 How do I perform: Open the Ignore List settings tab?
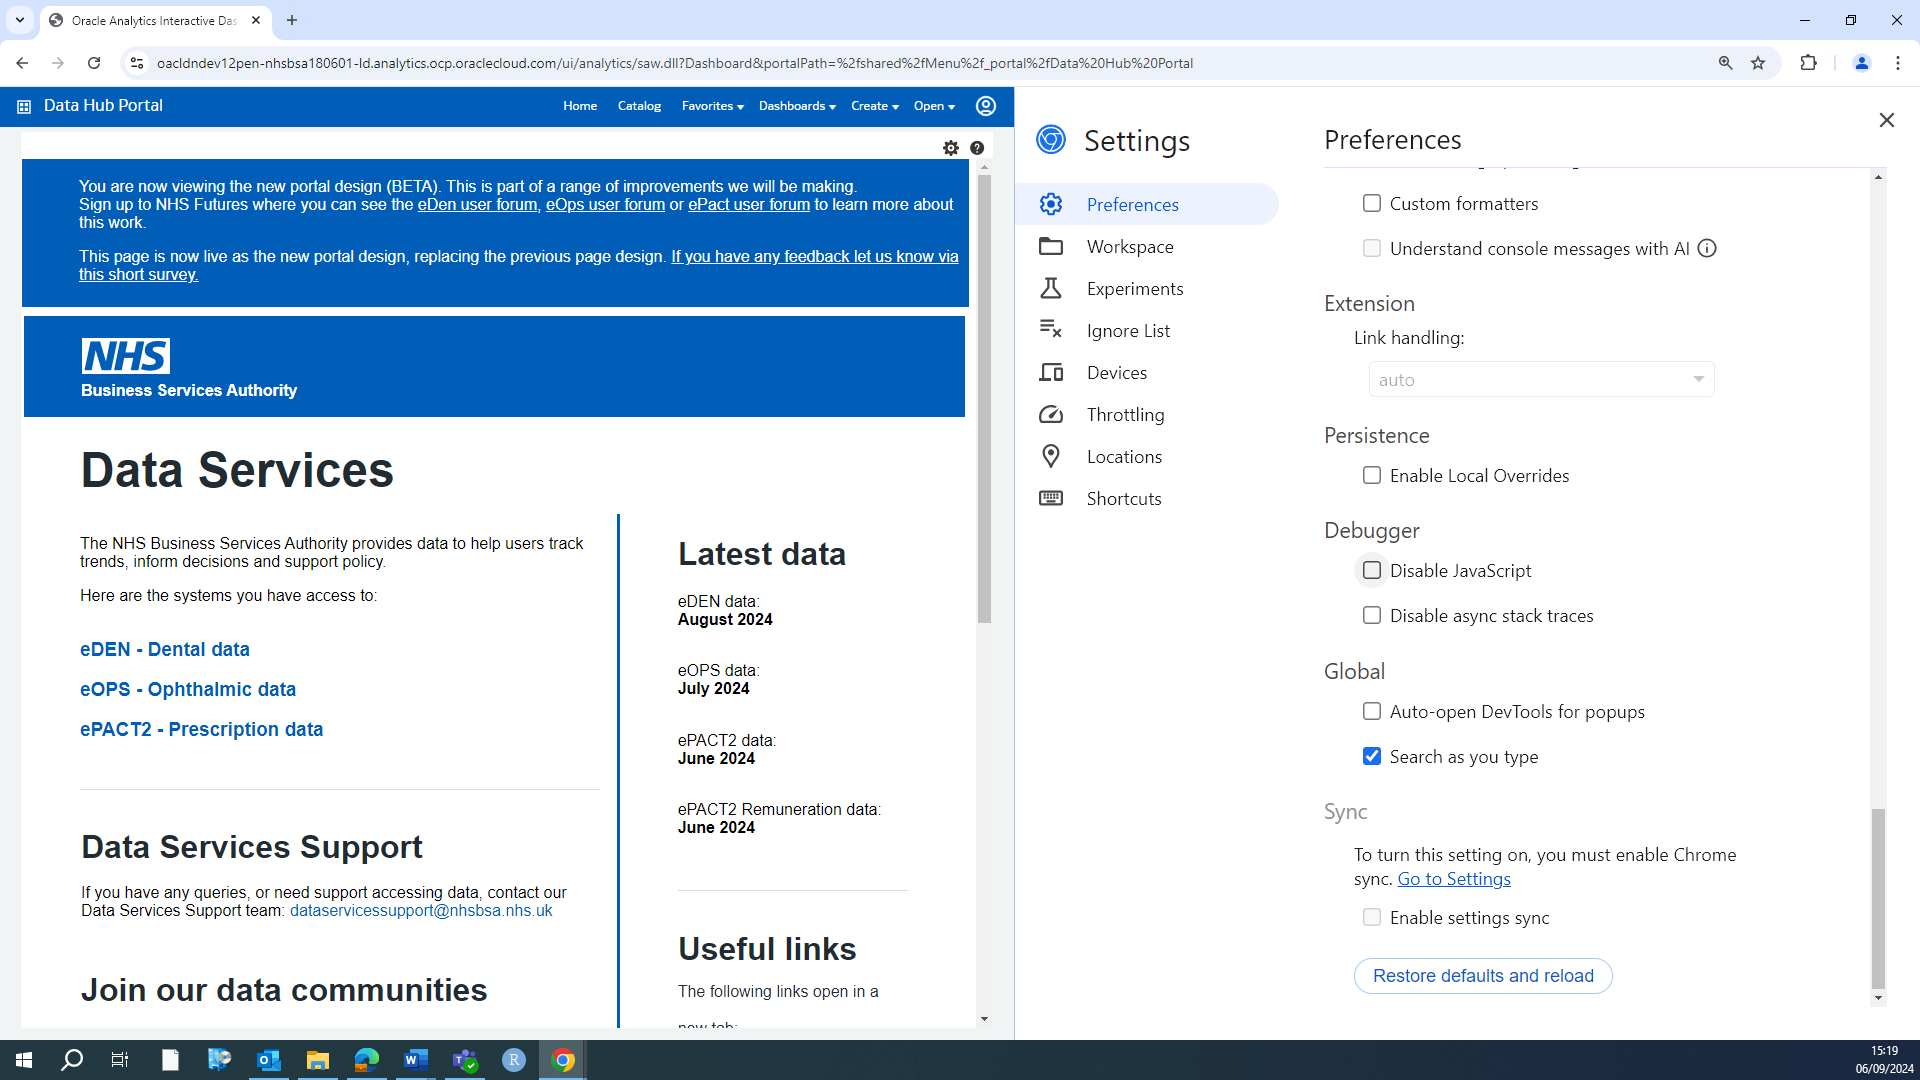pyautogui.click(x=1147, y=330)
